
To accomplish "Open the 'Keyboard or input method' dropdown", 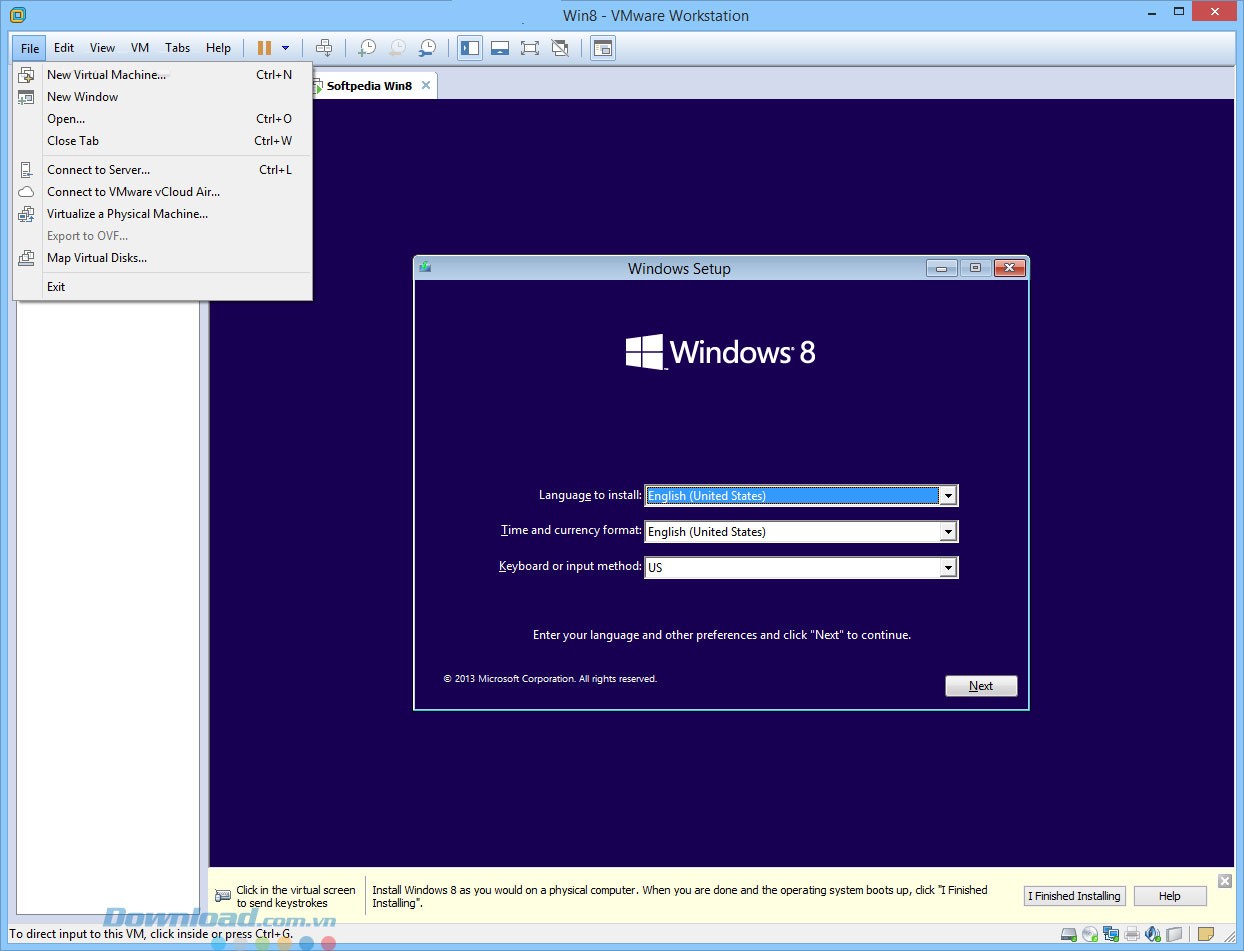I will 947,567.
